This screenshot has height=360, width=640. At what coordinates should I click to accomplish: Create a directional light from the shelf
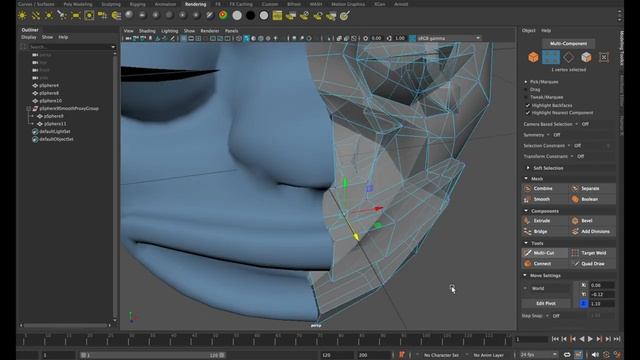[x=36, y=16]
